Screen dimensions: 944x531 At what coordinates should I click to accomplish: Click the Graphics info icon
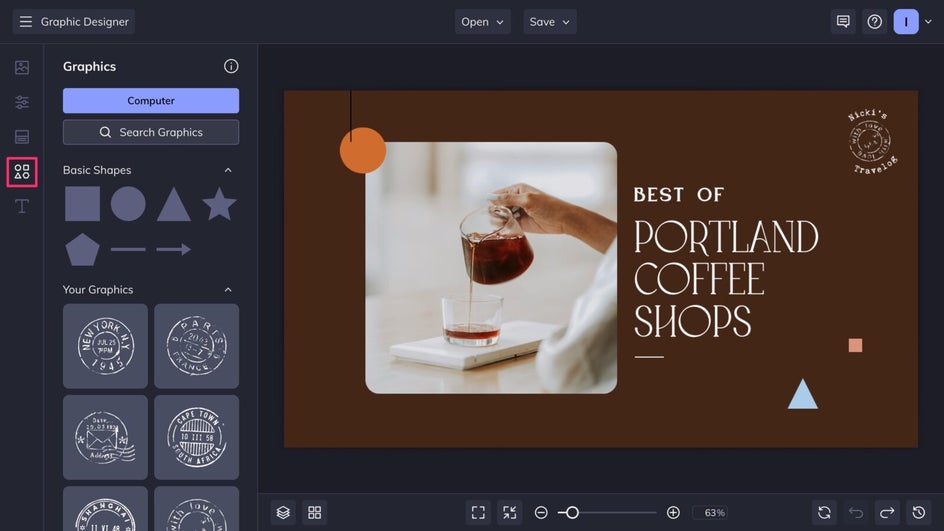pos(231,67)
